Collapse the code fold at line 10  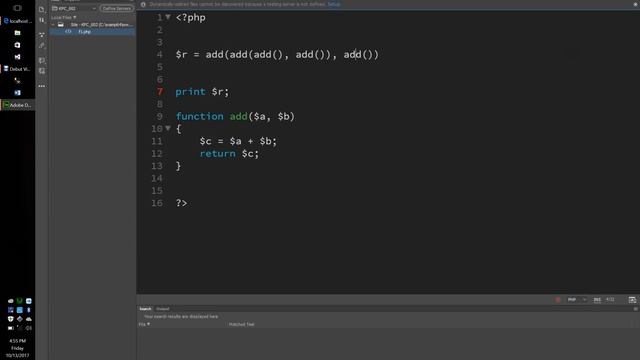click(x=168, y=128)
